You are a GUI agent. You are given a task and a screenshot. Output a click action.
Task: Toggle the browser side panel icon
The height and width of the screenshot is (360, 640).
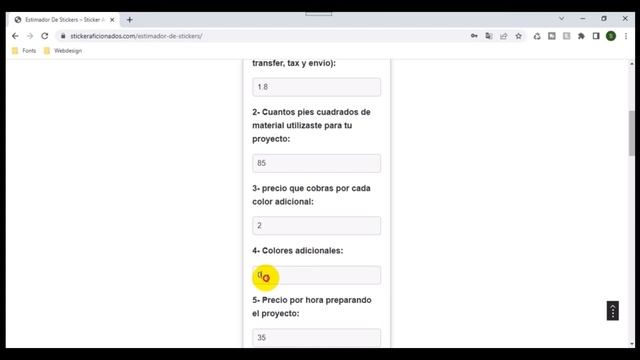[x=596, y=36]
